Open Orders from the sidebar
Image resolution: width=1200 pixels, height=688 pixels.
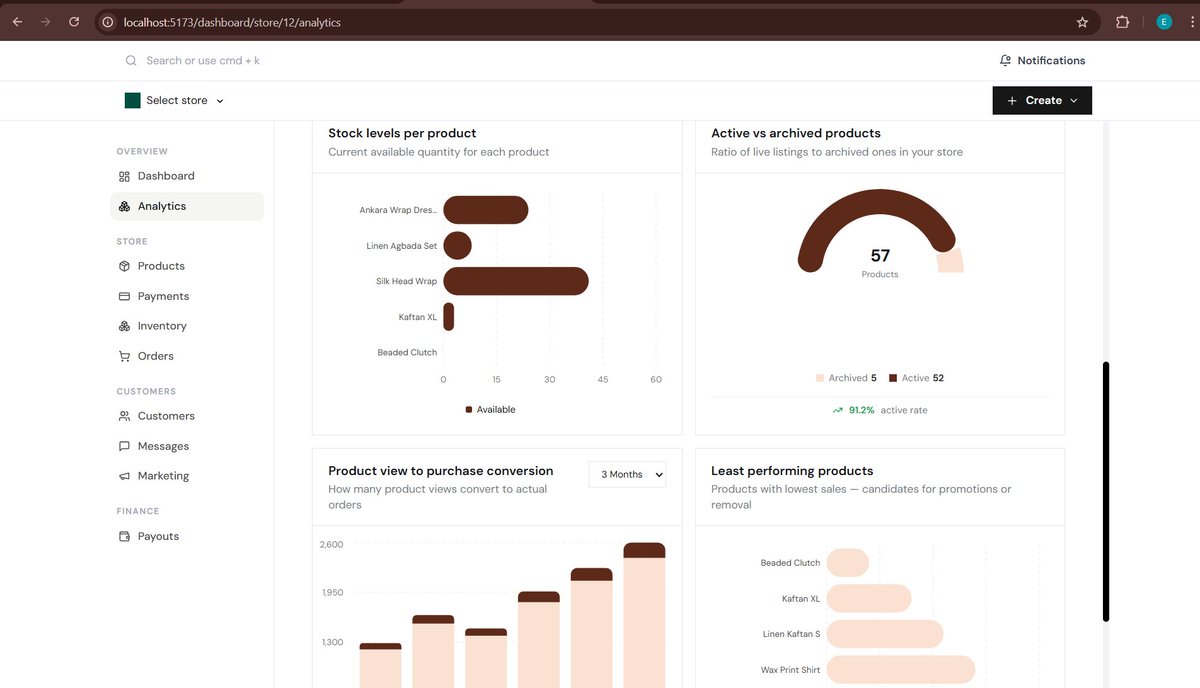(x=187, y=356)
